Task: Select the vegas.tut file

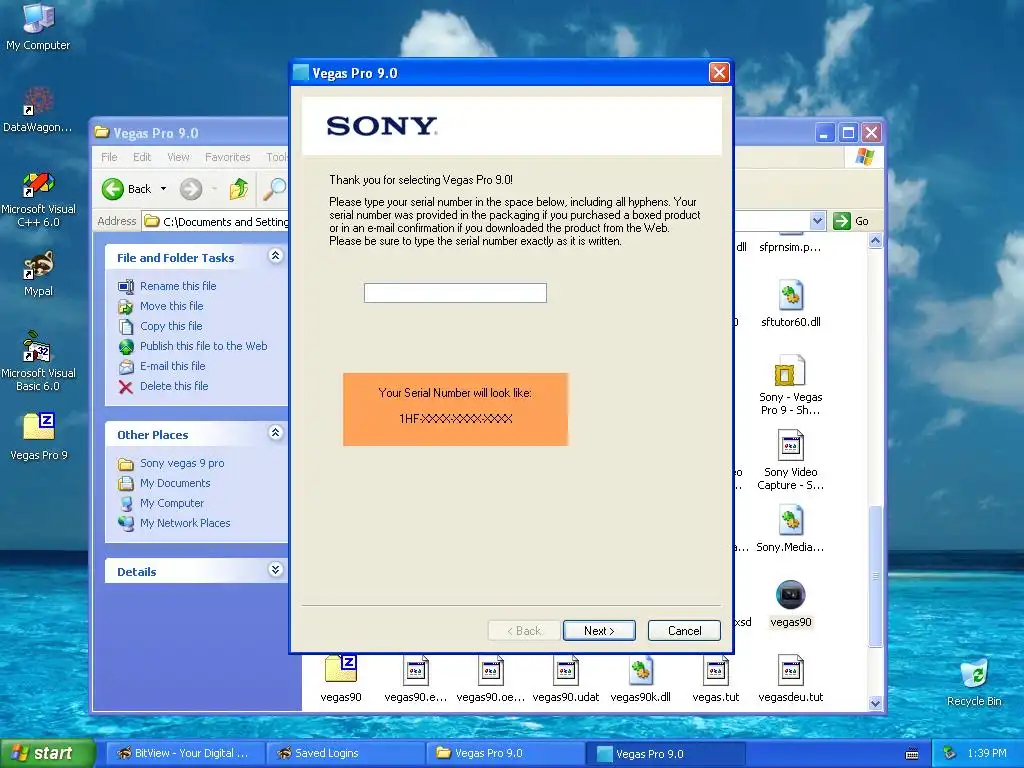Action: tap(716, 679)
